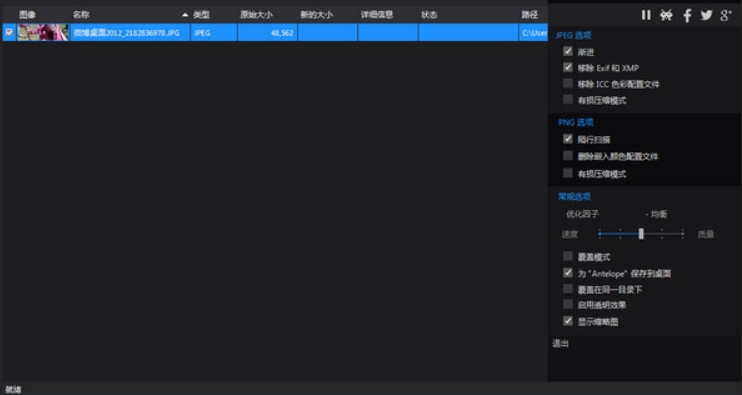Click the 质量 label beside slider

[x=706, y=234]
